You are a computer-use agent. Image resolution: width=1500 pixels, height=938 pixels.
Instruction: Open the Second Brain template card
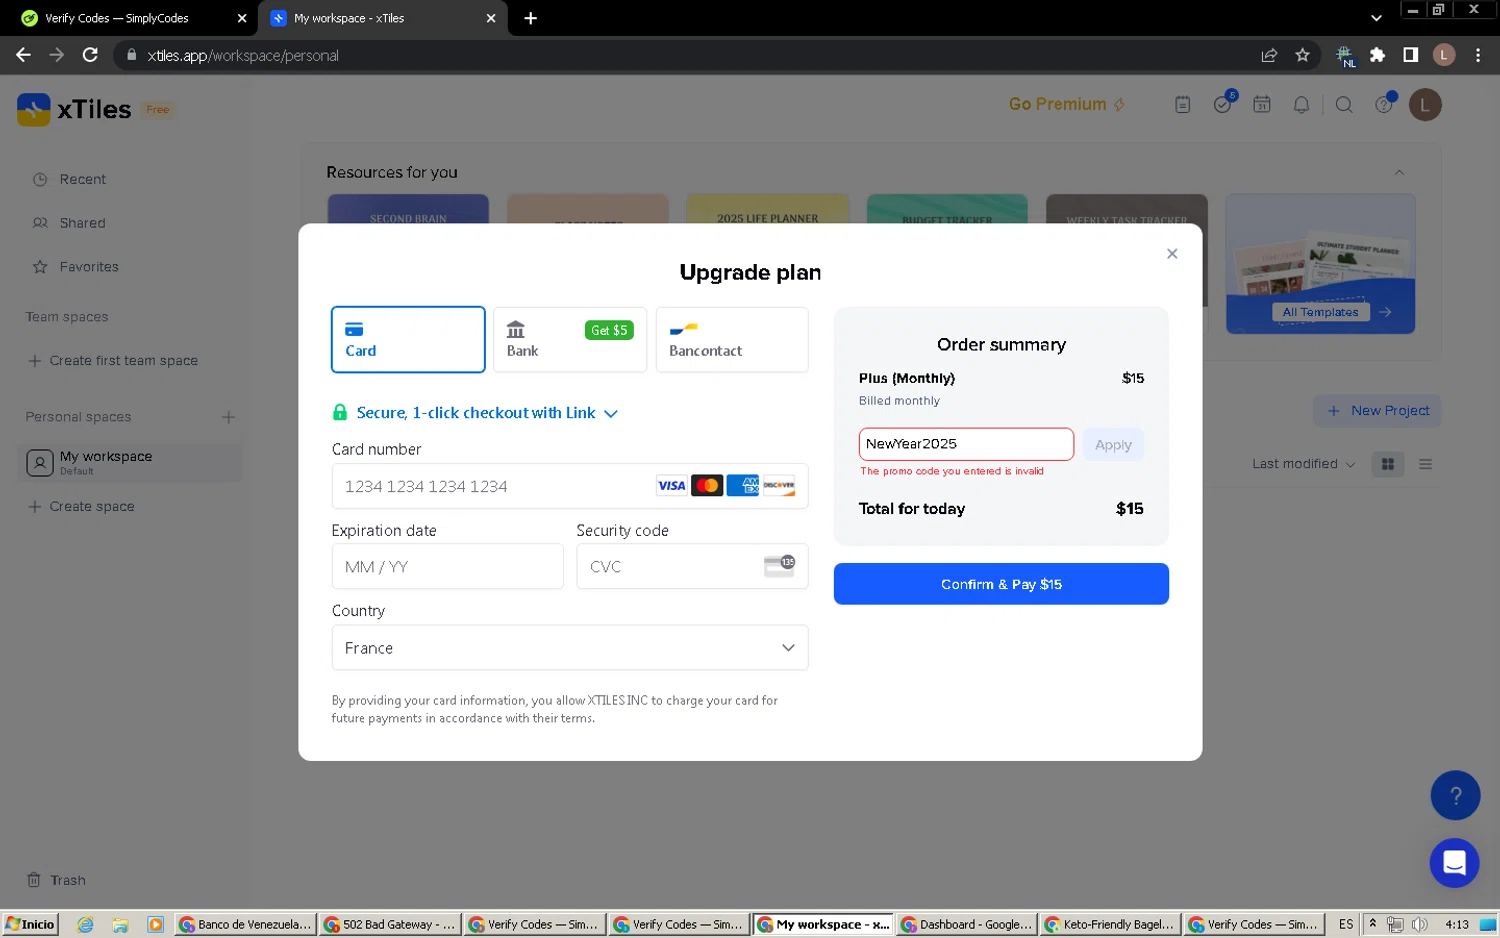(408, 209)
